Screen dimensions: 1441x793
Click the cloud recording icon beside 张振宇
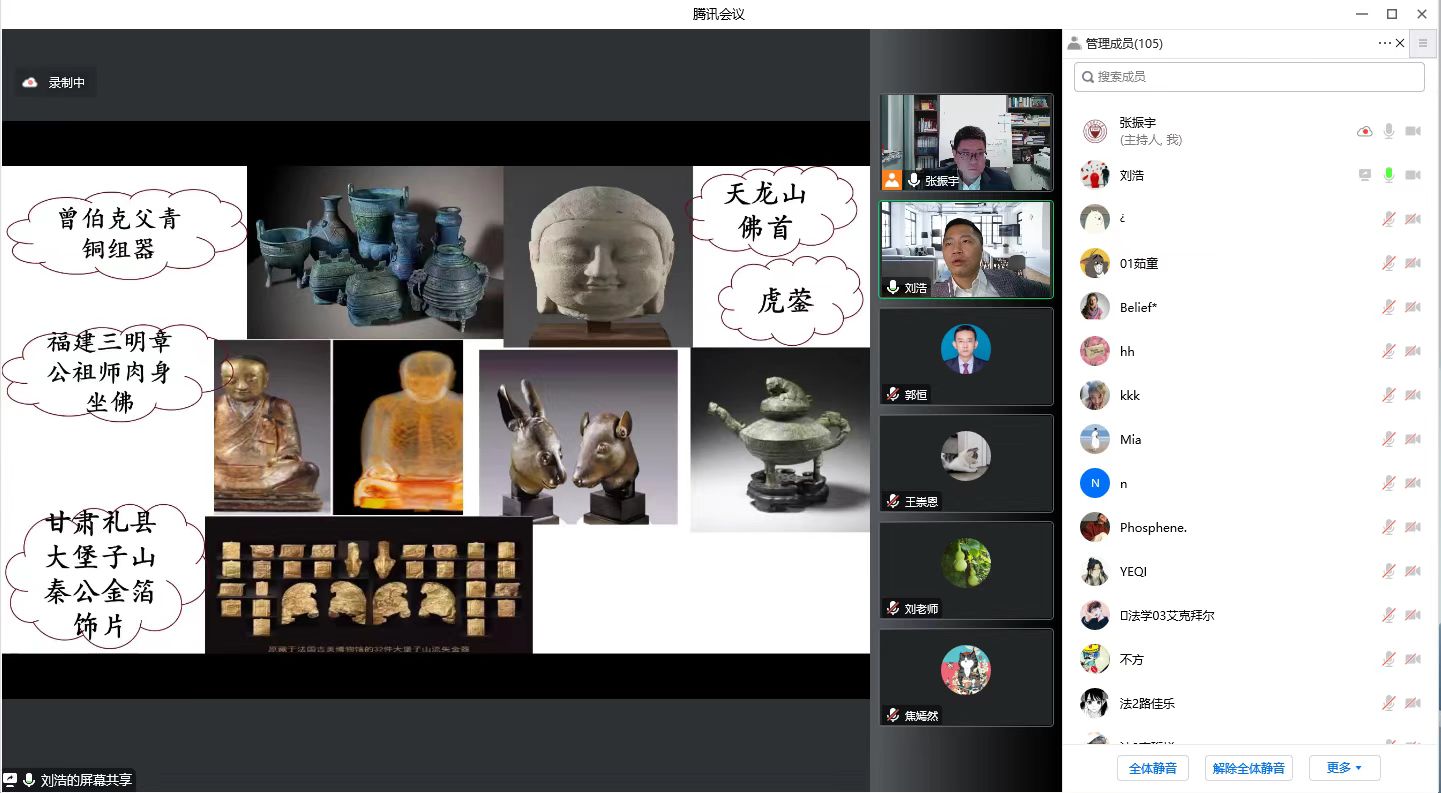coord(1364,131)
